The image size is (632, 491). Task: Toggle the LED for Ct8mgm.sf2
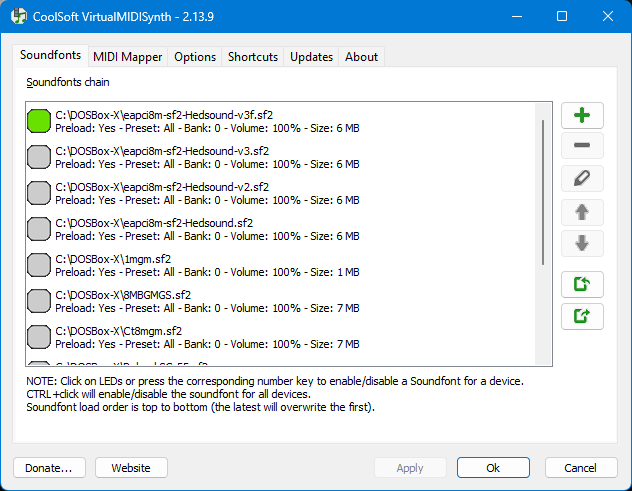point(39,337)
